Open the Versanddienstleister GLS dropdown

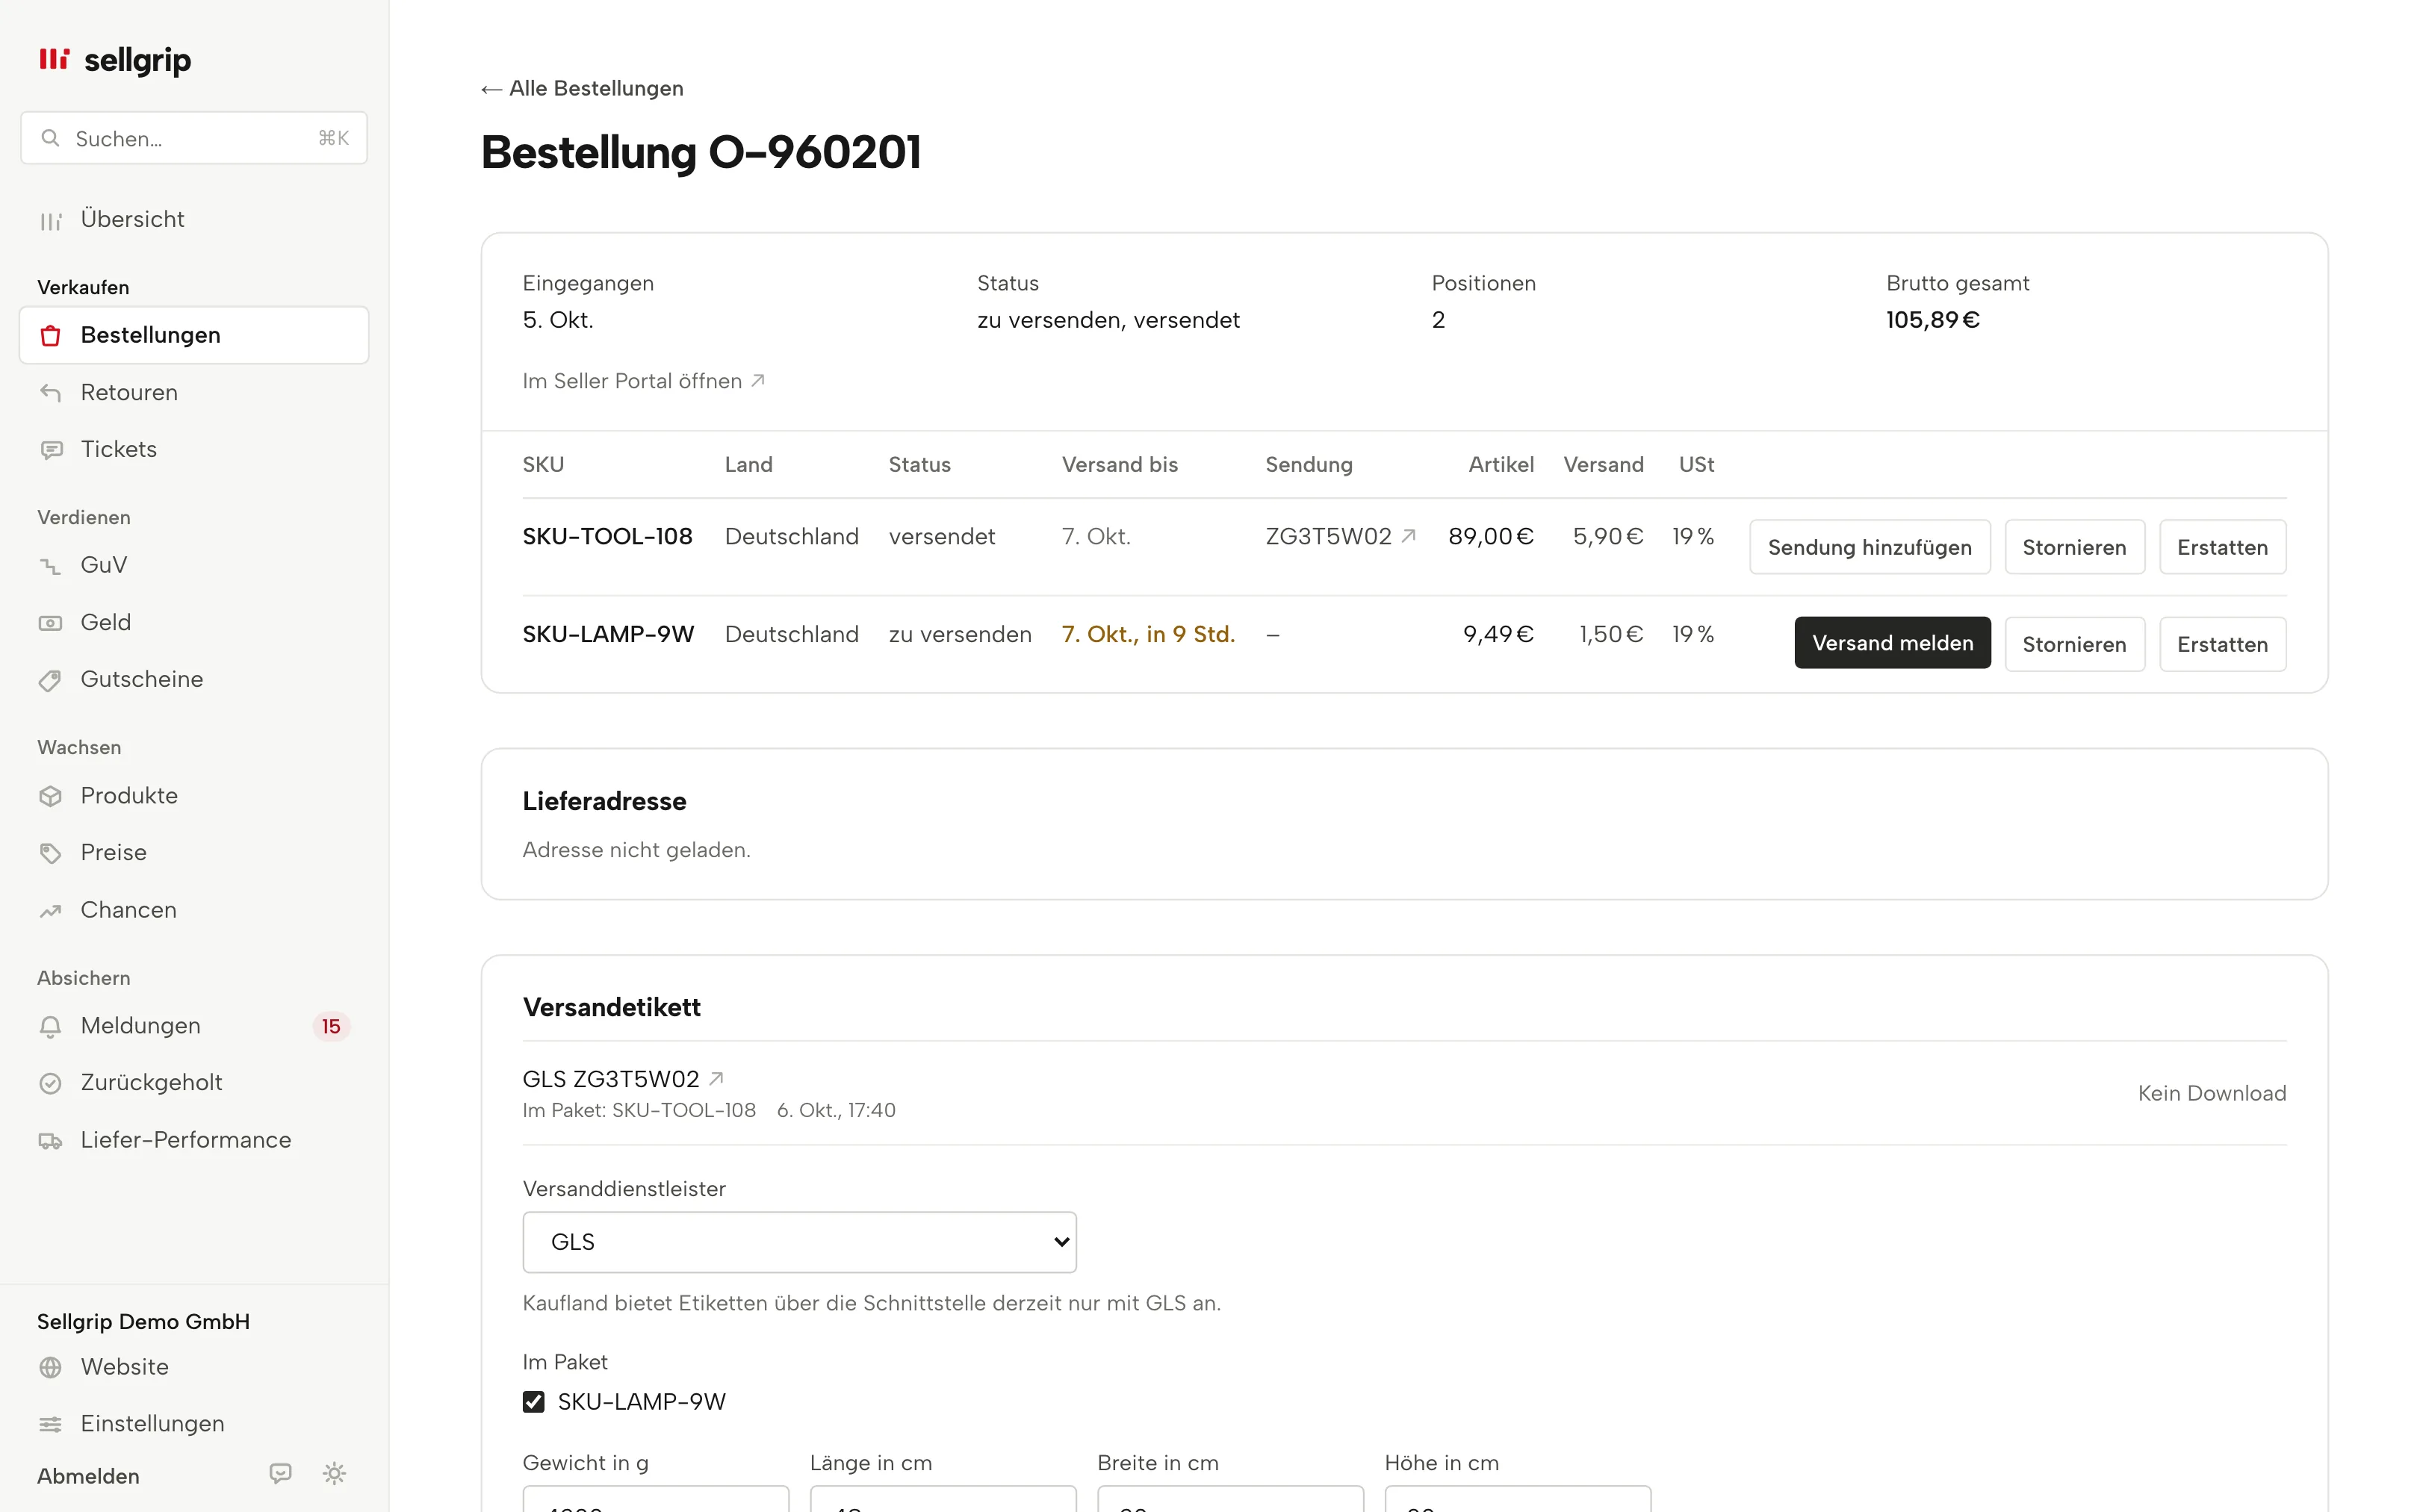[x=799, y=1242]
